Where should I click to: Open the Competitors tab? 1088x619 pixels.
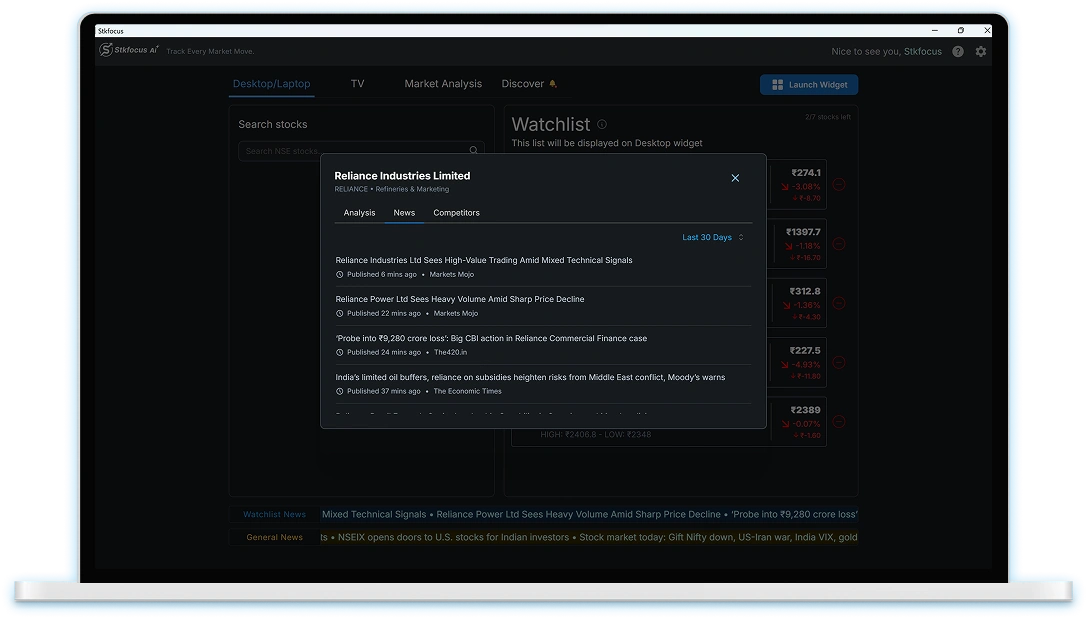[x=456, y=213]
